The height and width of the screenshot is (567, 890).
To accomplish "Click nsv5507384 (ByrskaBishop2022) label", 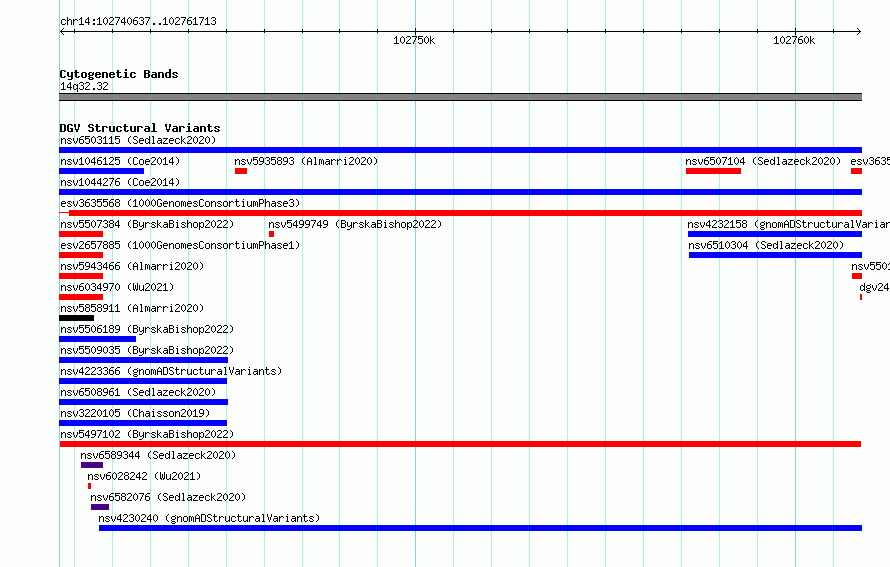I will (147, 224).
